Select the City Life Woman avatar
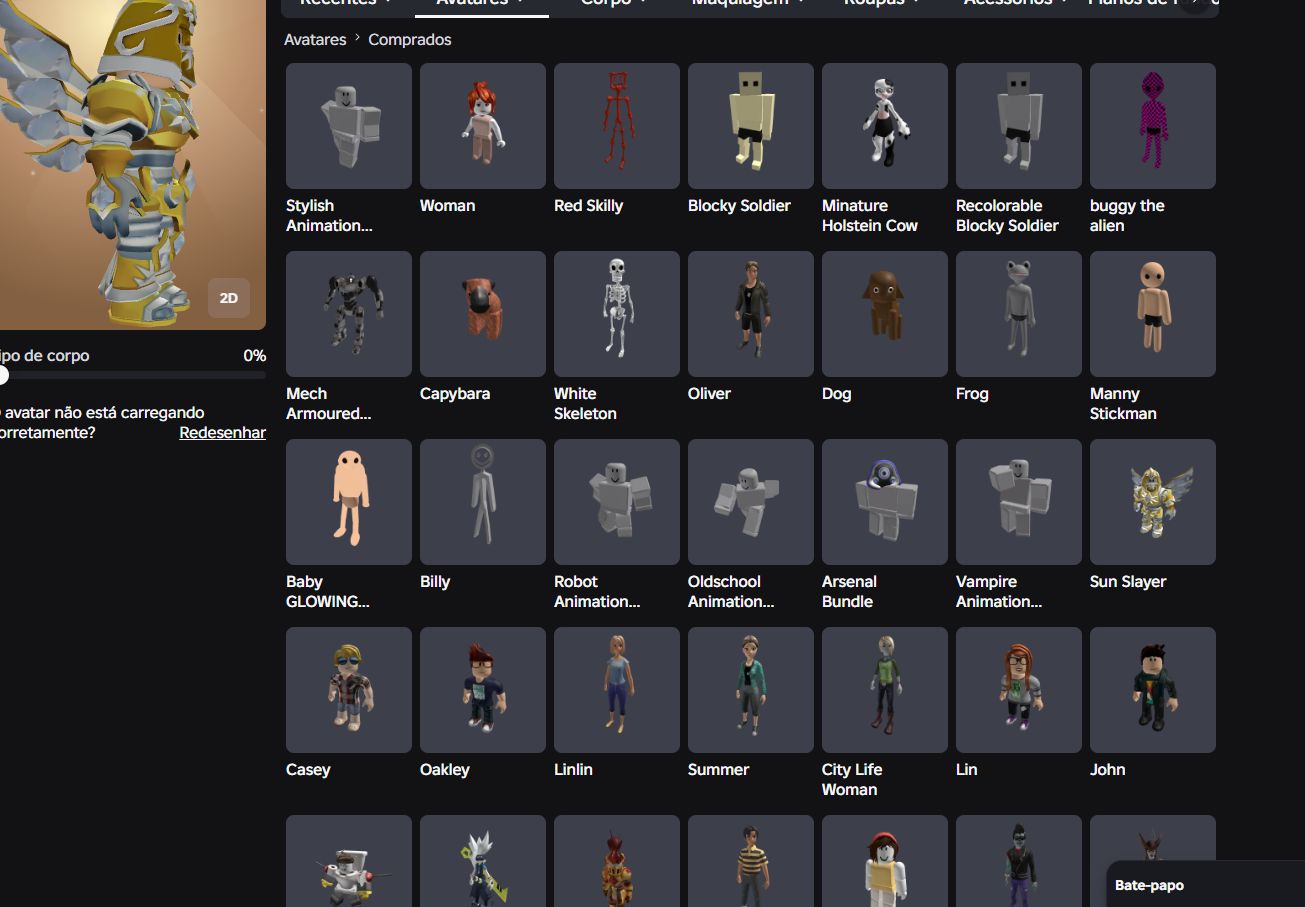Image resolution: width=1305 pixels, height=907 pixels. 885,690
